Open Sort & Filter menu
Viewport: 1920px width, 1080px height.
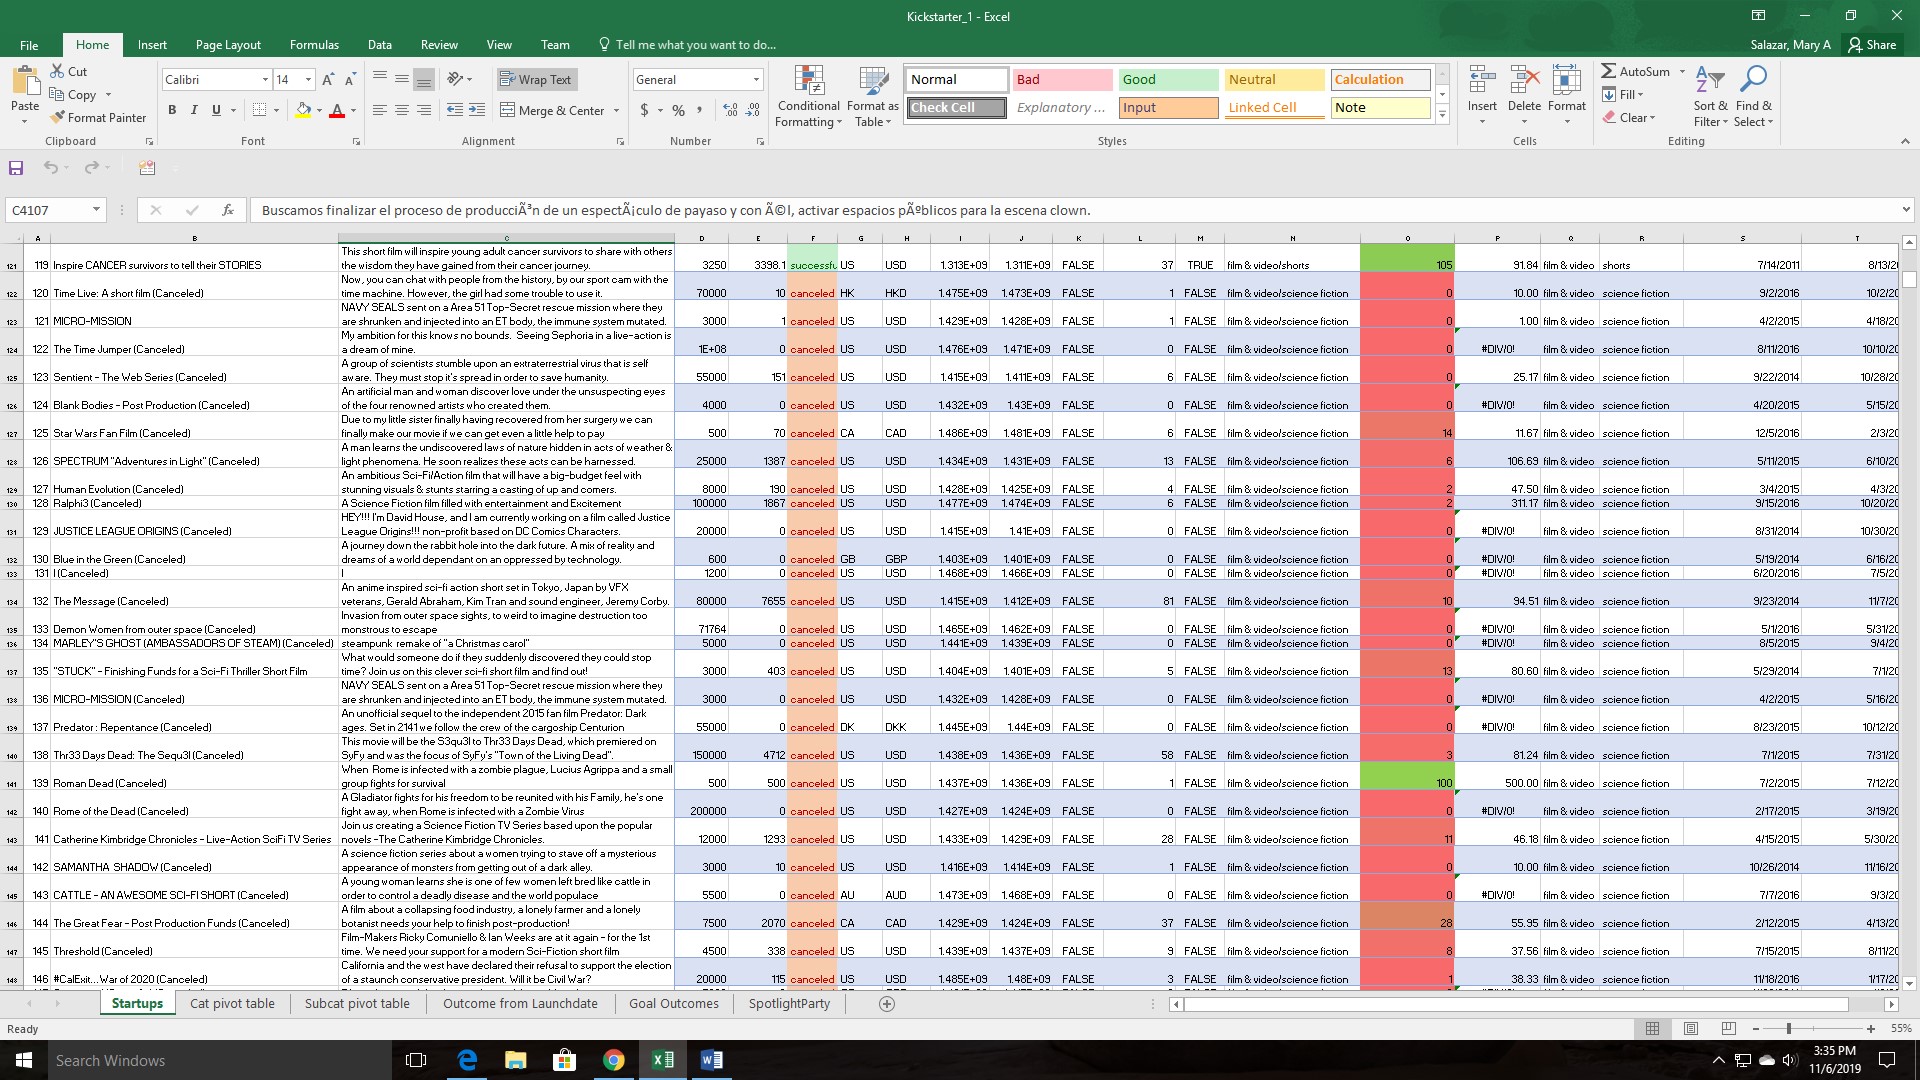coord(1710,96)
